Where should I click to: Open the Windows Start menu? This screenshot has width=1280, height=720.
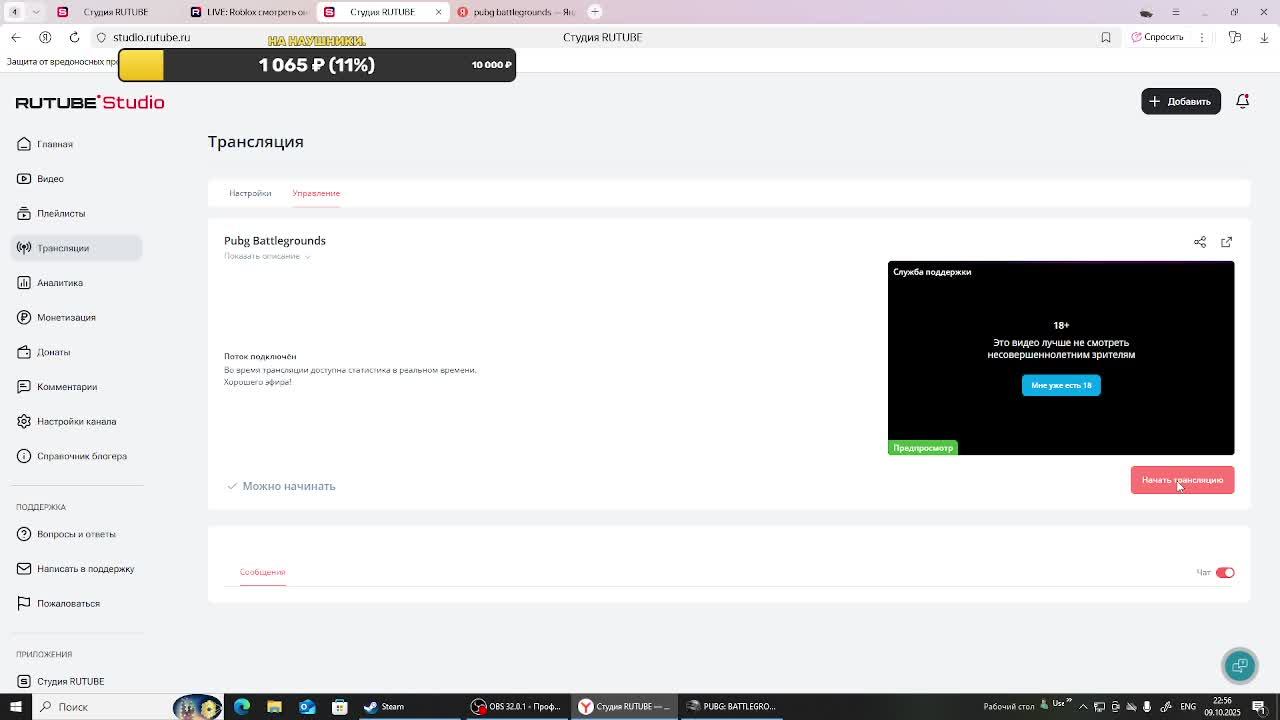pyautogui.click(x=16, y=707)
